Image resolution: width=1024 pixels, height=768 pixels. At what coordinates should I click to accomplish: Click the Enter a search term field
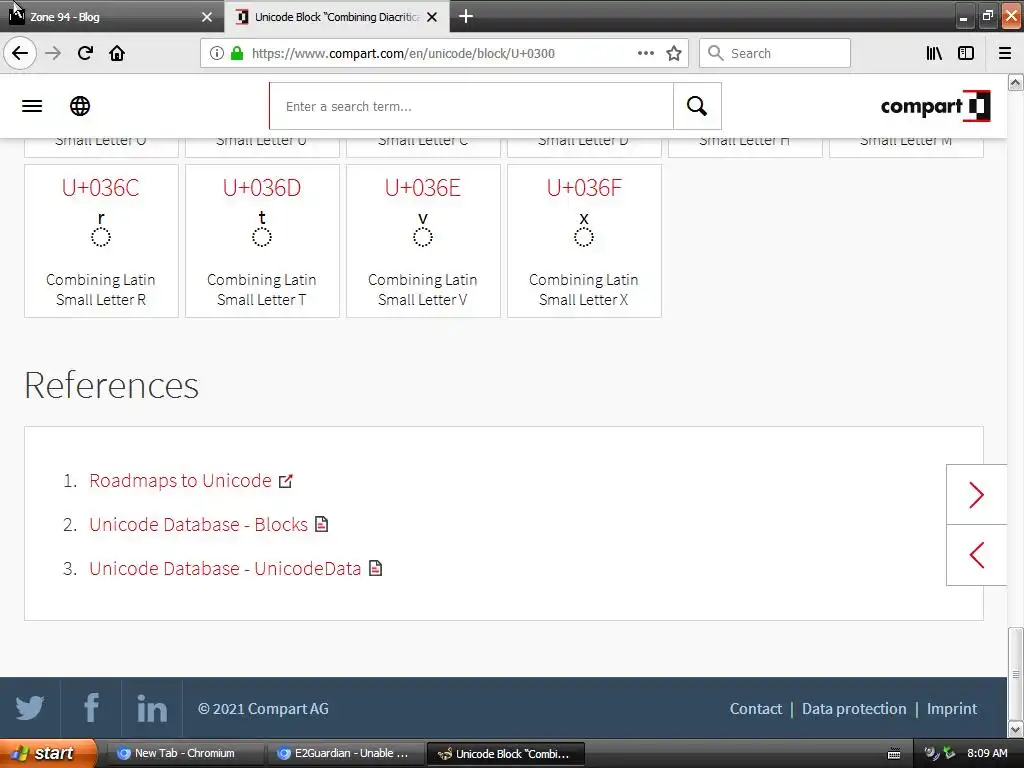[x=472, y=106]
